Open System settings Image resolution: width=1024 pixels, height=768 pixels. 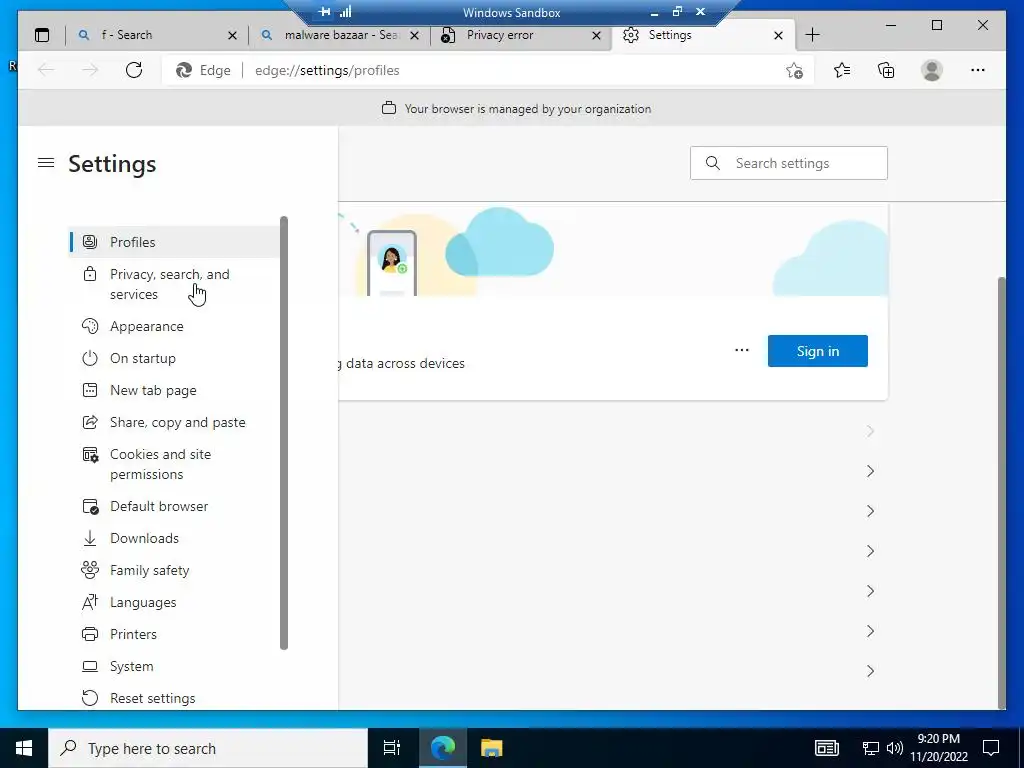pyautogui.click(x=174, y=666)
